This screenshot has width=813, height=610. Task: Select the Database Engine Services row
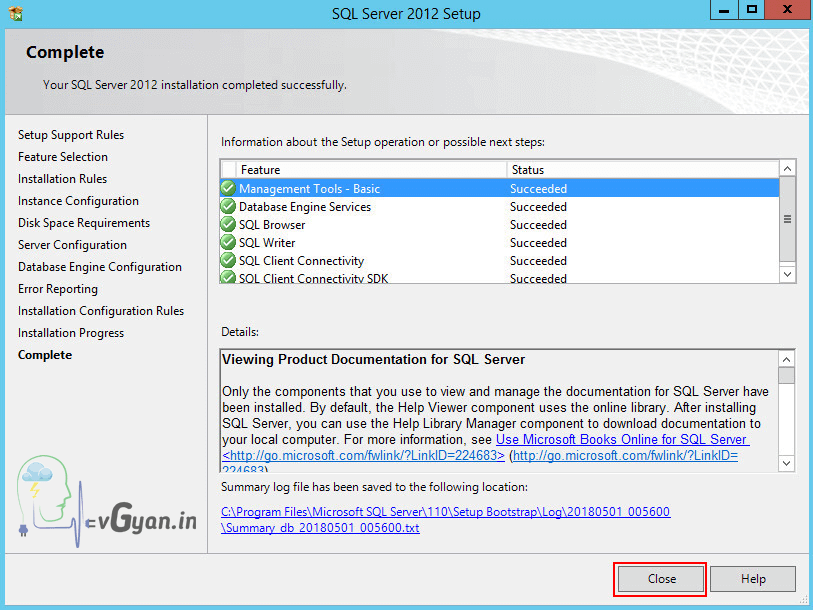coord(500,206)
